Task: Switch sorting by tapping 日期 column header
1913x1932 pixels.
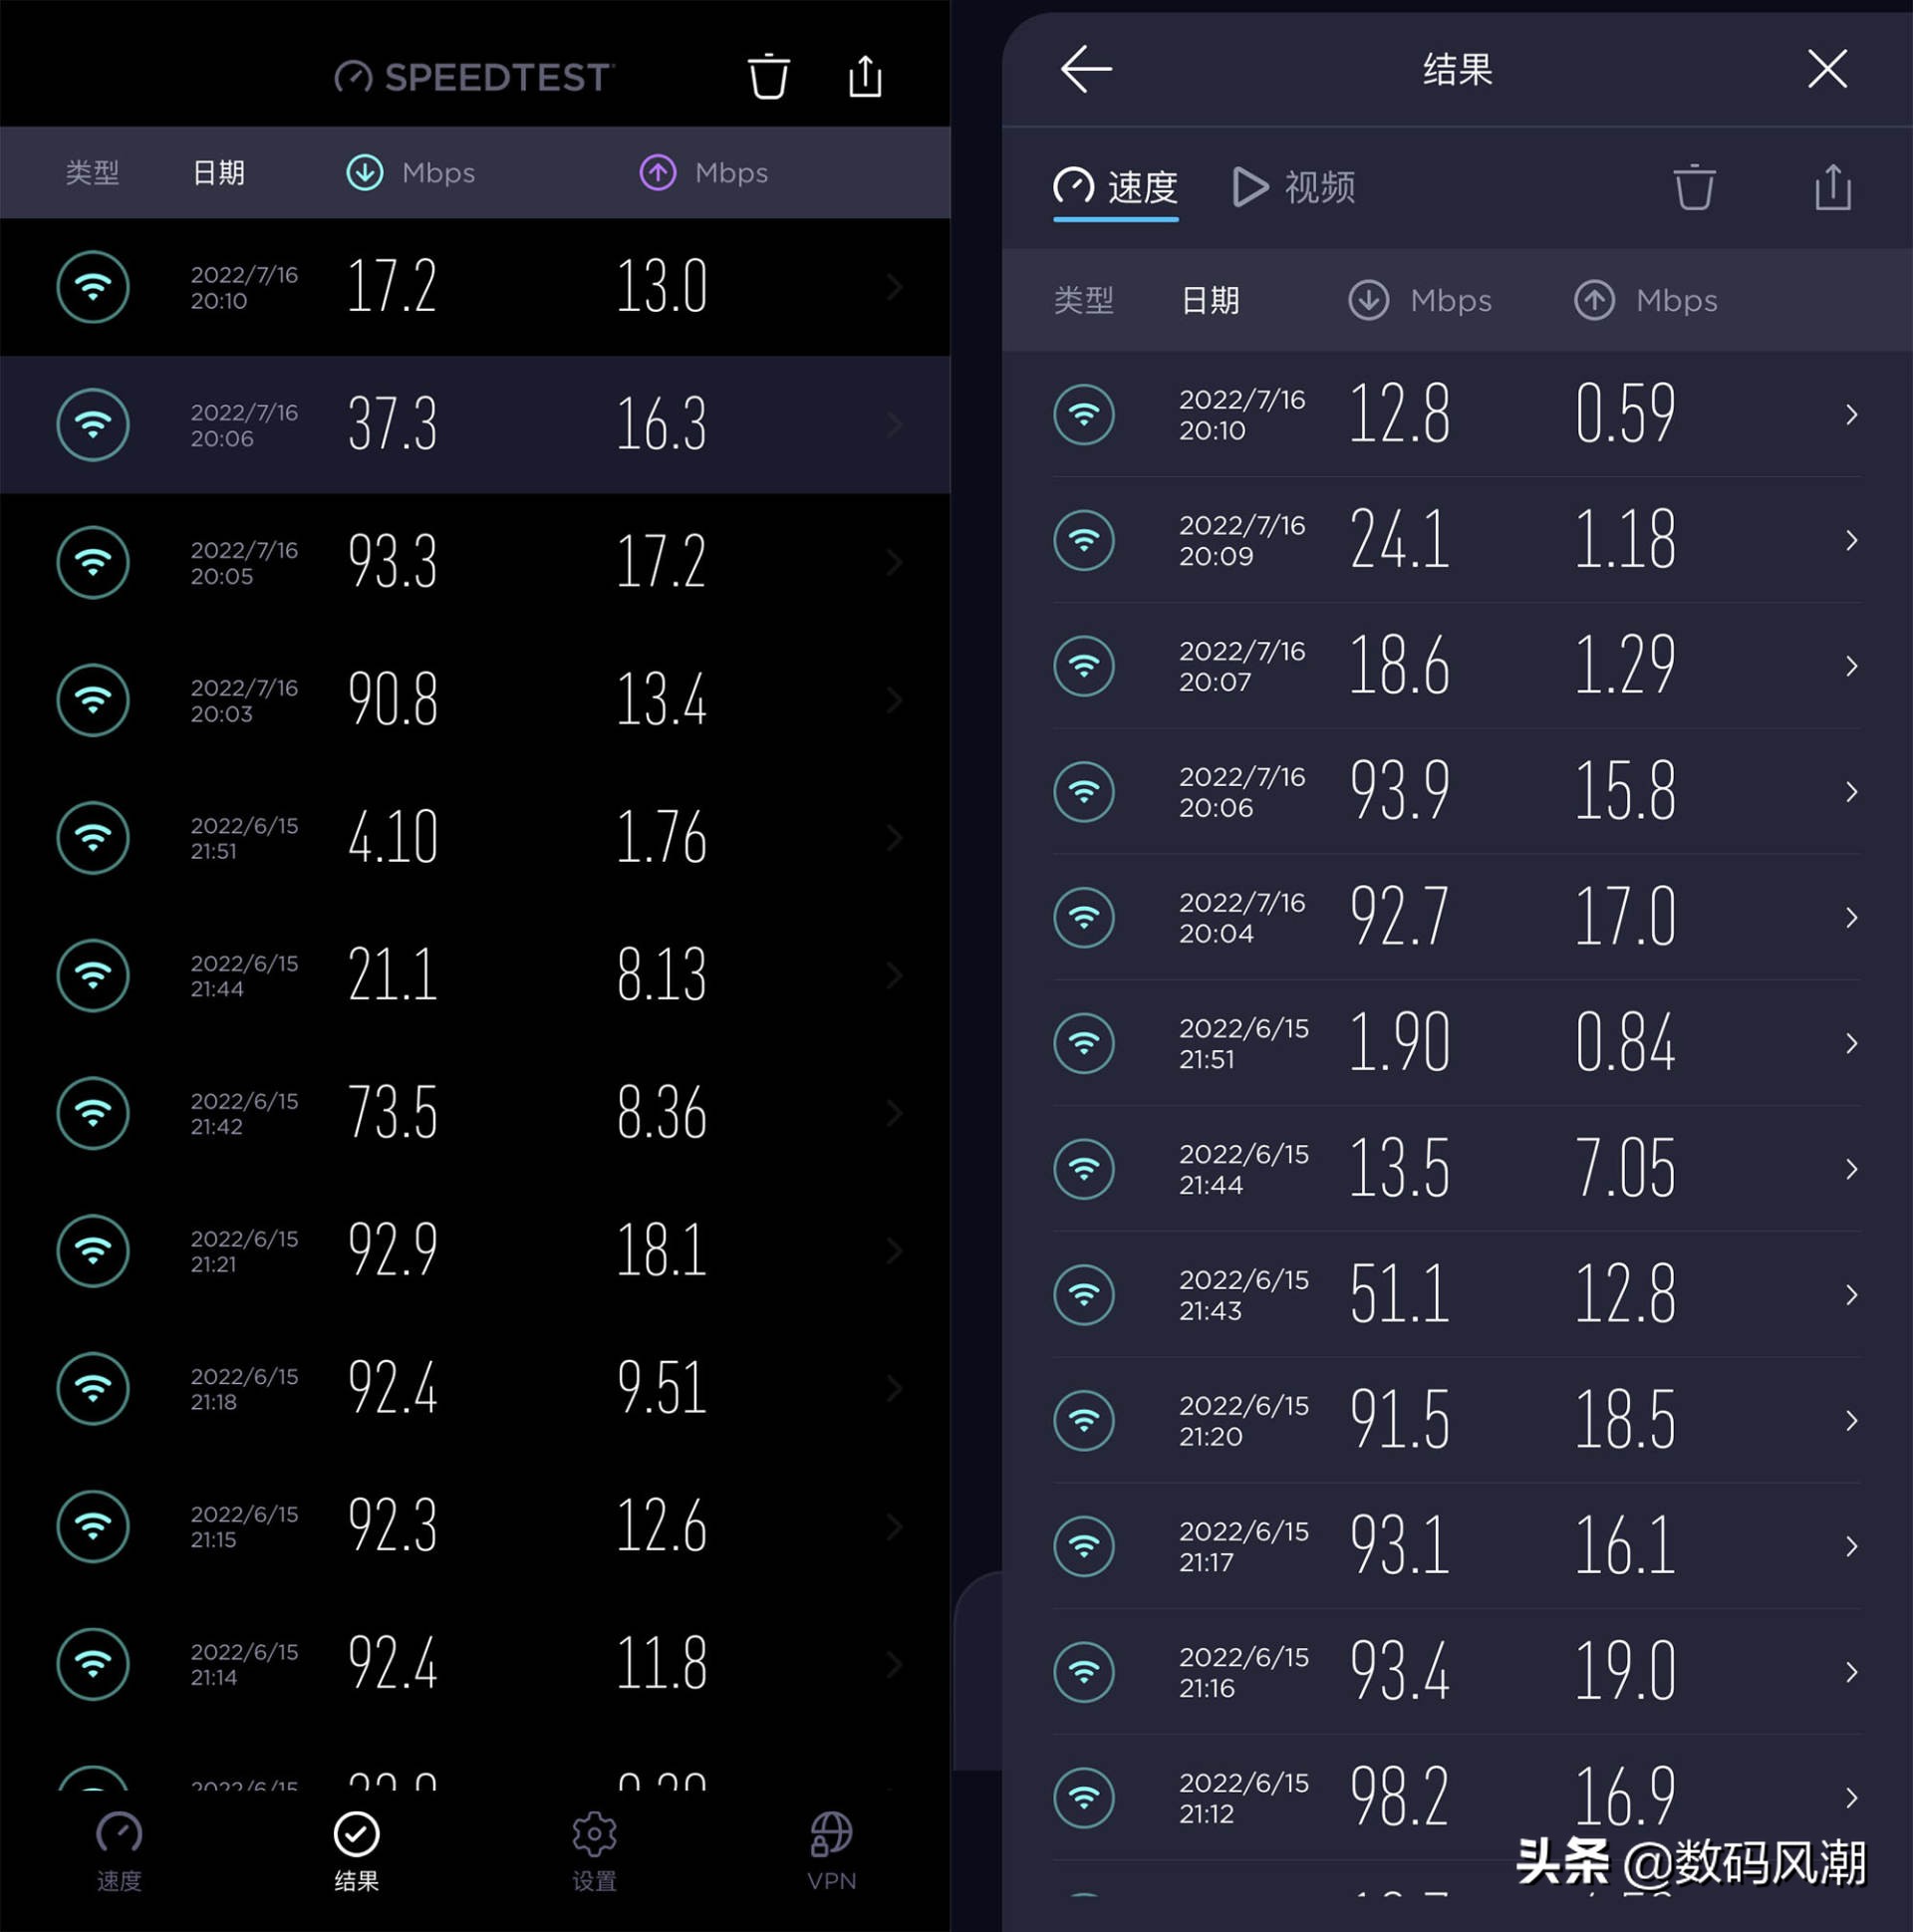Action: pos(218,172)
